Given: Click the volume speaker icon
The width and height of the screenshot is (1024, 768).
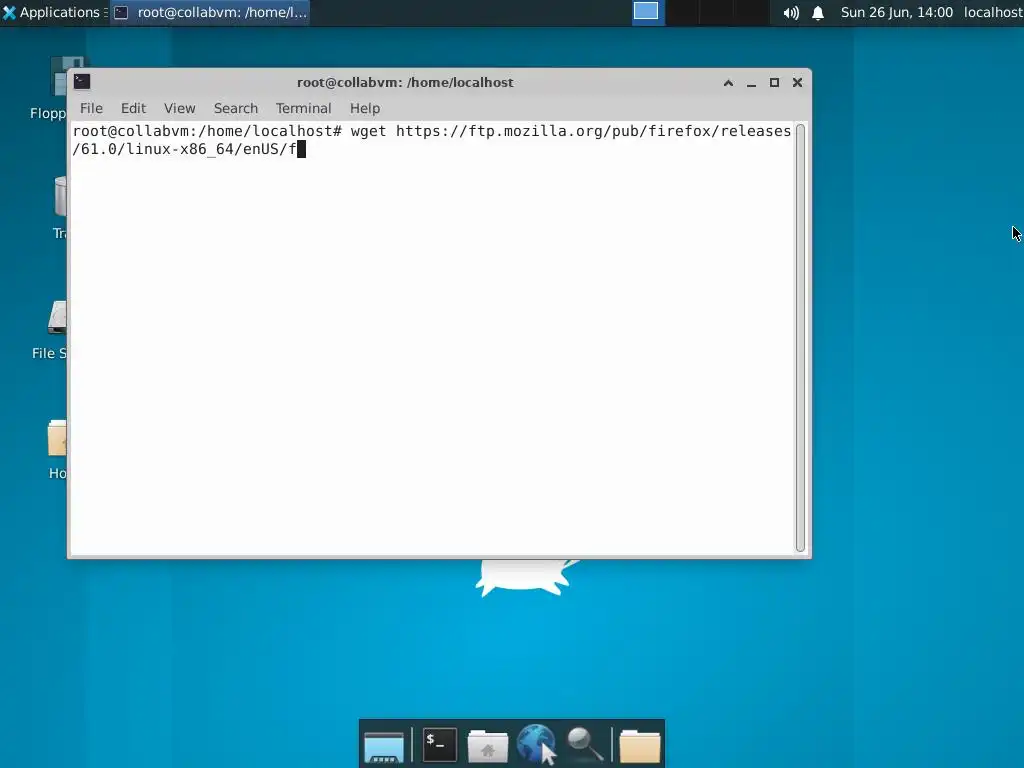Looking at the screenshot, I should pyautogui.click(x=791, y=13).
